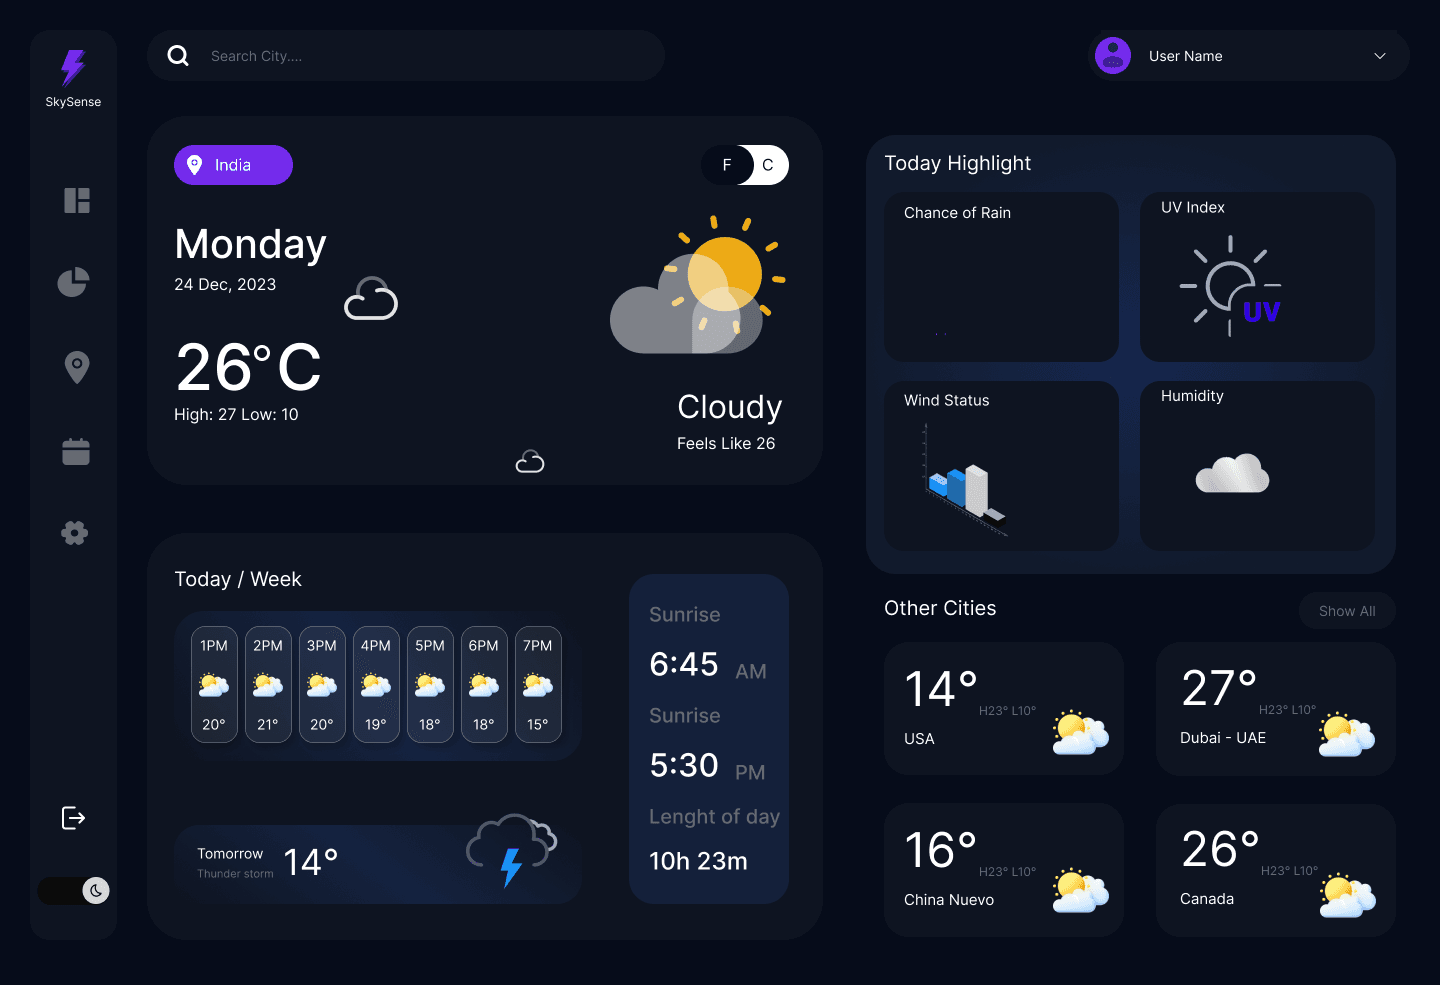
Task: Click the user profile avatar
Action: point(1113,56)
